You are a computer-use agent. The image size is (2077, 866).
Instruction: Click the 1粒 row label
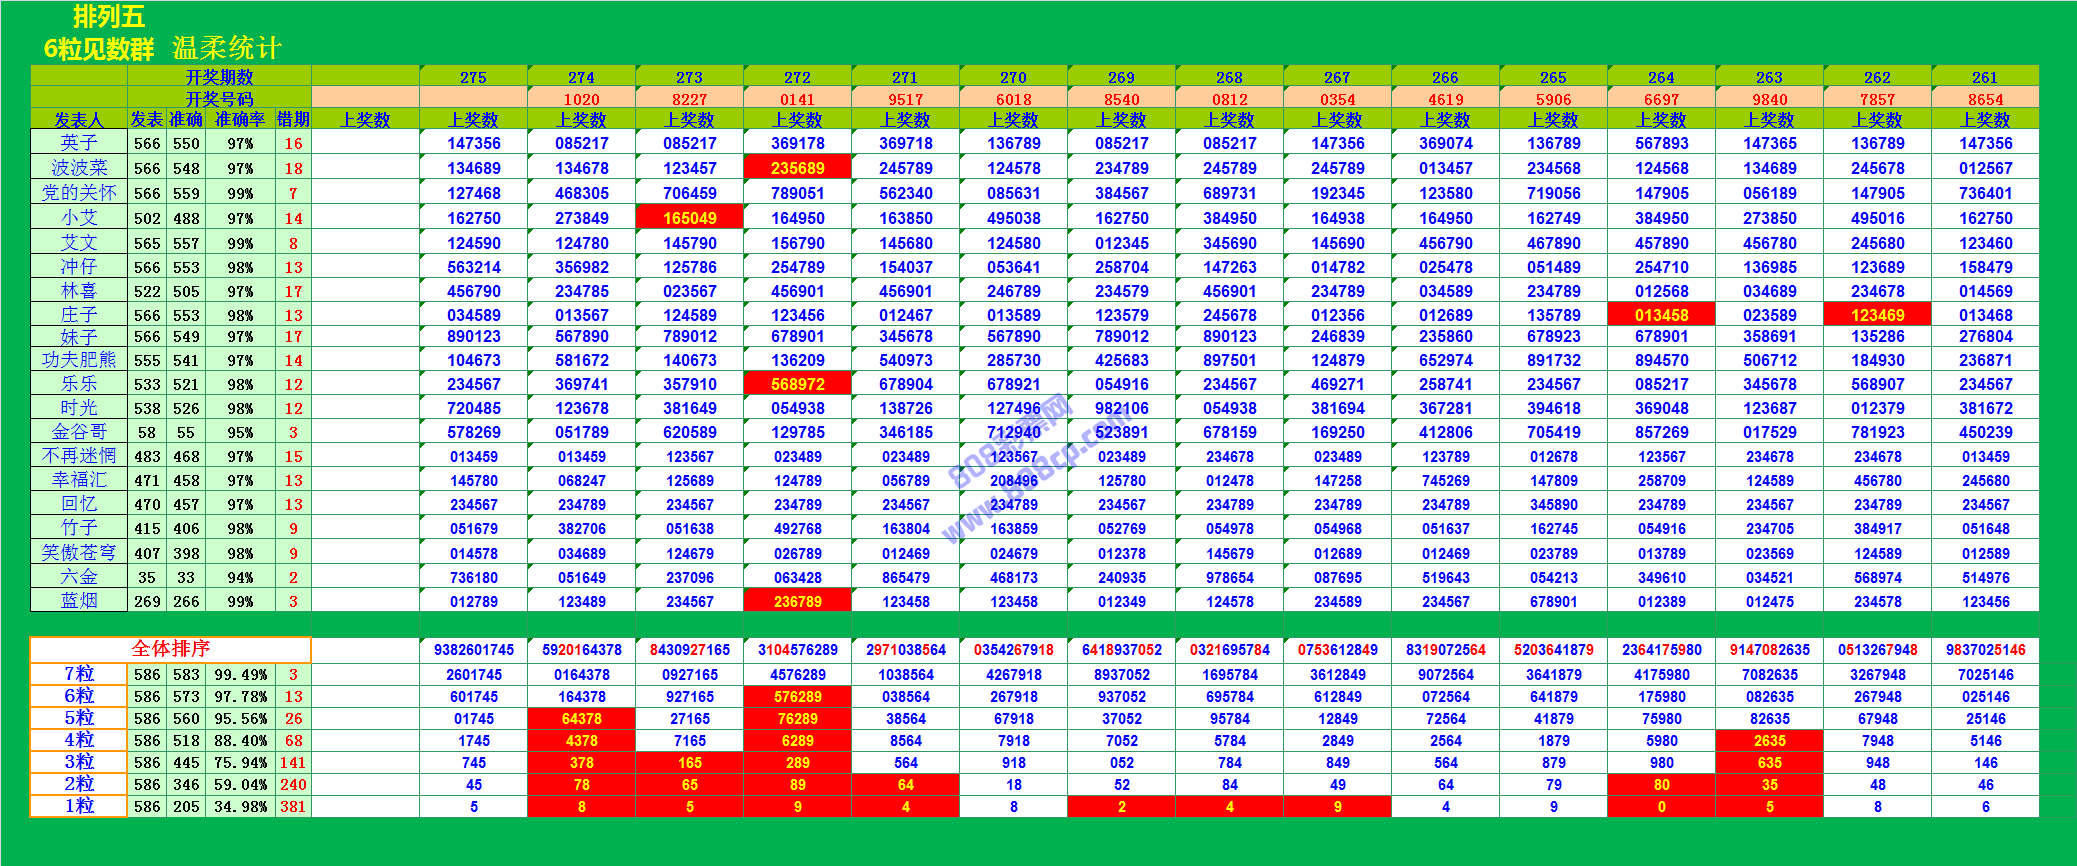pos(79,806)
